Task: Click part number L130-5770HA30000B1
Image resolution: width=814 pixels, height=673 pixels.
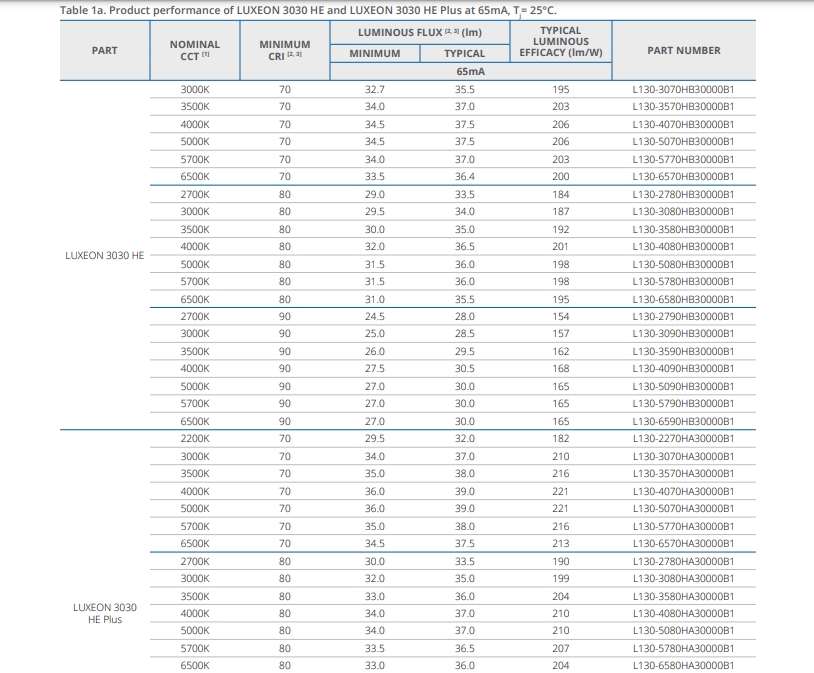Action: 683,526
